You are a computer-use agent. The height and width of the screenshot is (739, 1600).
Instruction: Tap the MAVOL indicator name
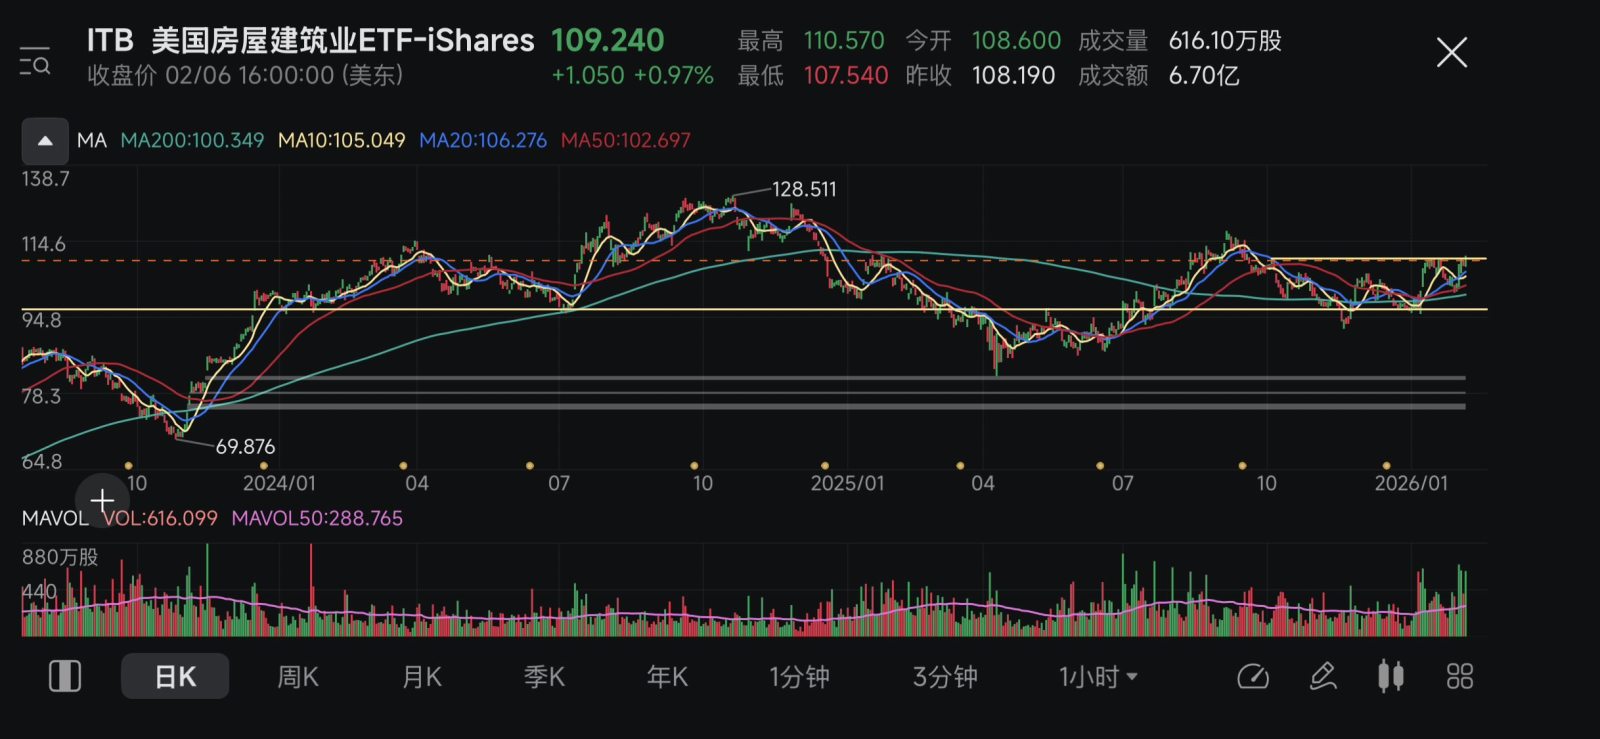[x=55, y=518]
